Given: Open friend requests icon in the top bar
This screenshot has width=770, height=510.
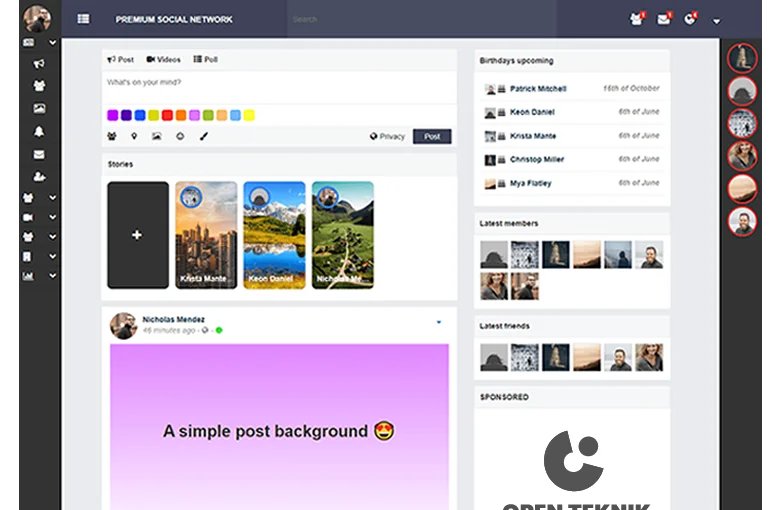Looking at the screenshot, I should pos(637,19).
